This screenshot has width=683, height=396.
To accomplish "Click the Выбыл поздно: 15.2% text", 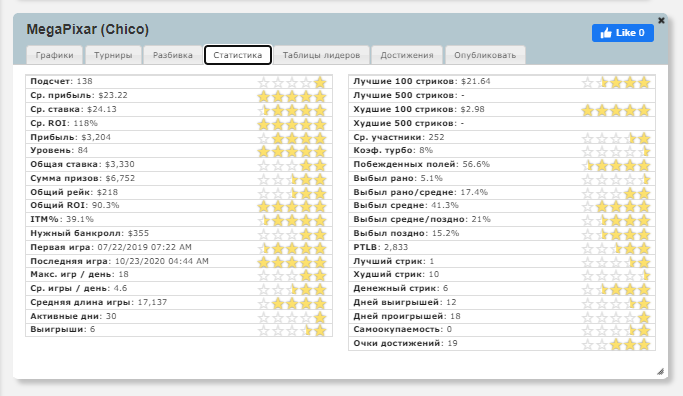I will [x=406, y=233].
